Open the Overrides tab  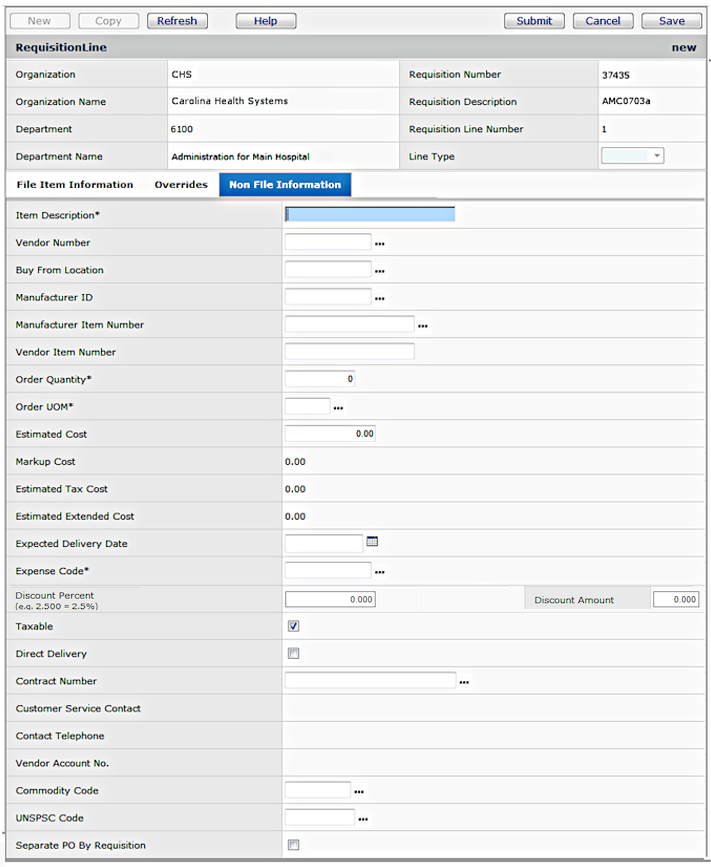181,185
